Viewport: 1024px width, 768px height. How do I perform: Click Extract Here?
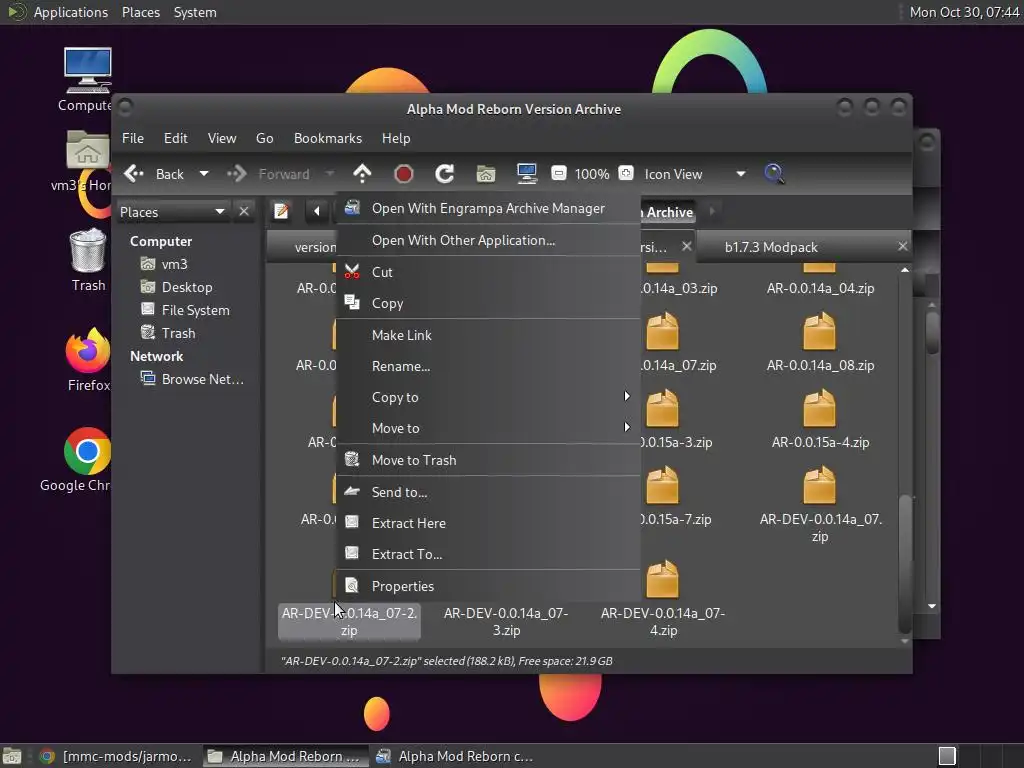click(x=488, y=523)
